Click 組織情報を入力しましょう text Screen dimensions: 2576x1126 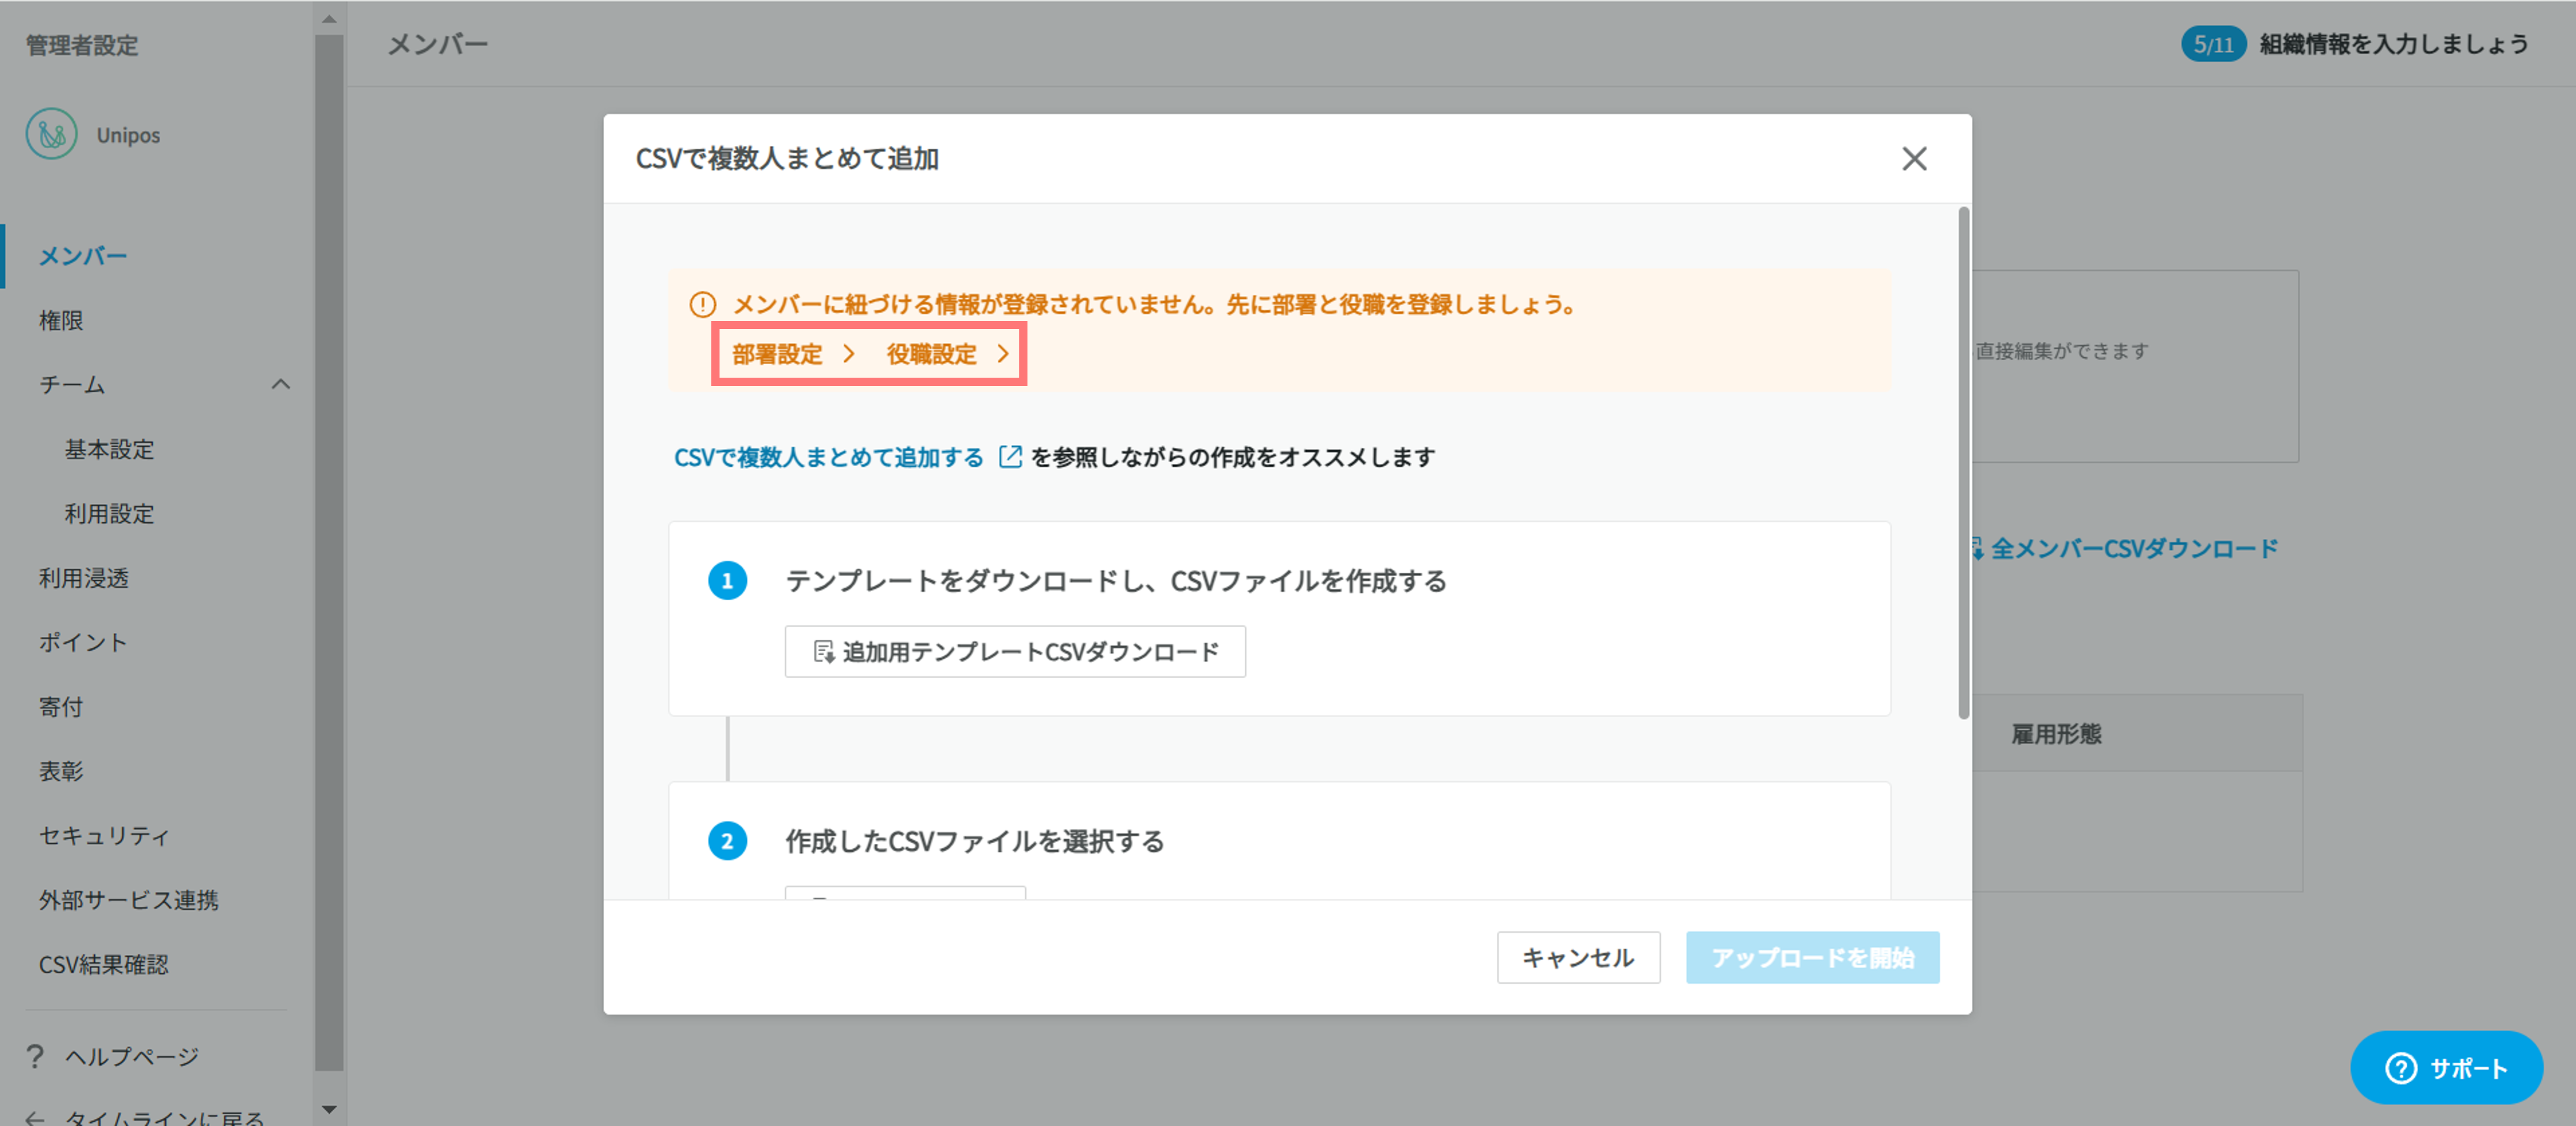pos(2394,44)
